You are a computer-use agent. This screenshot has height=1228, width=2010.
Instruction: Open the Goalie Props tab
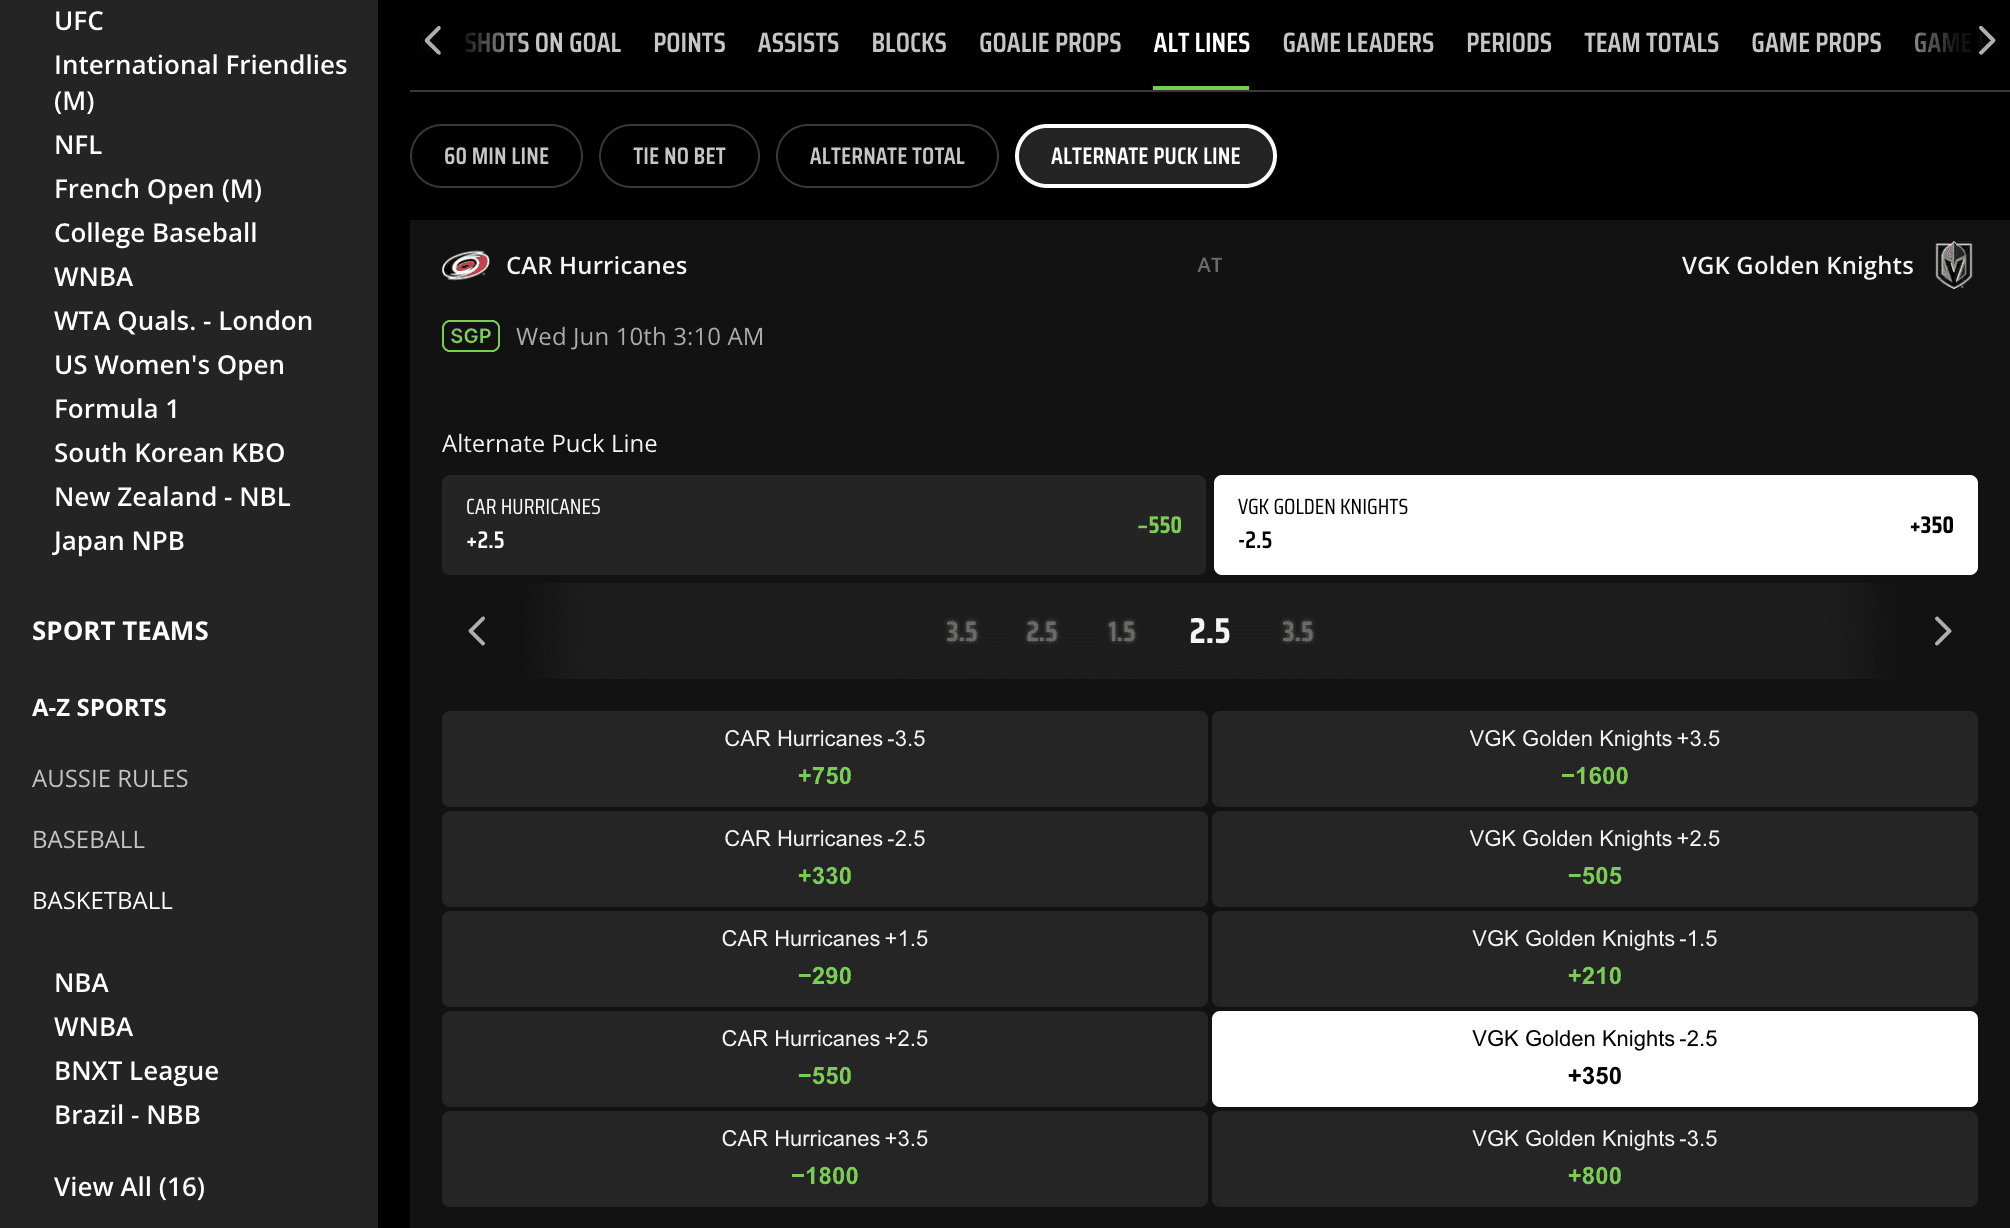1050,43
